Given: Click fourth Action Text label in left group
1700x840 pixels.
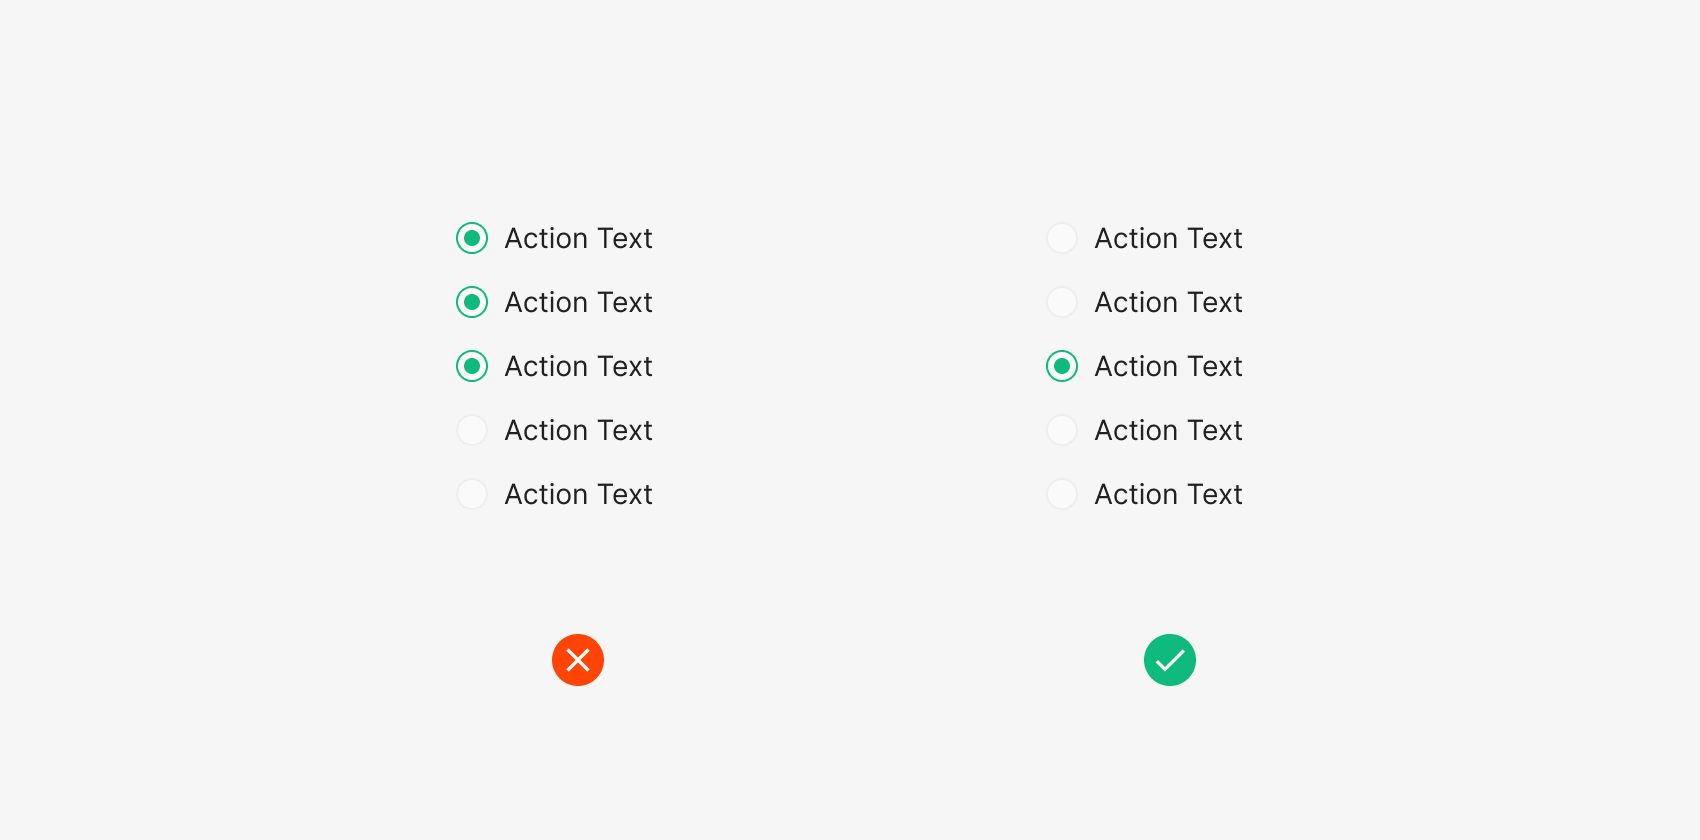Looking at the screenshot, I should (x=578, y=430).
